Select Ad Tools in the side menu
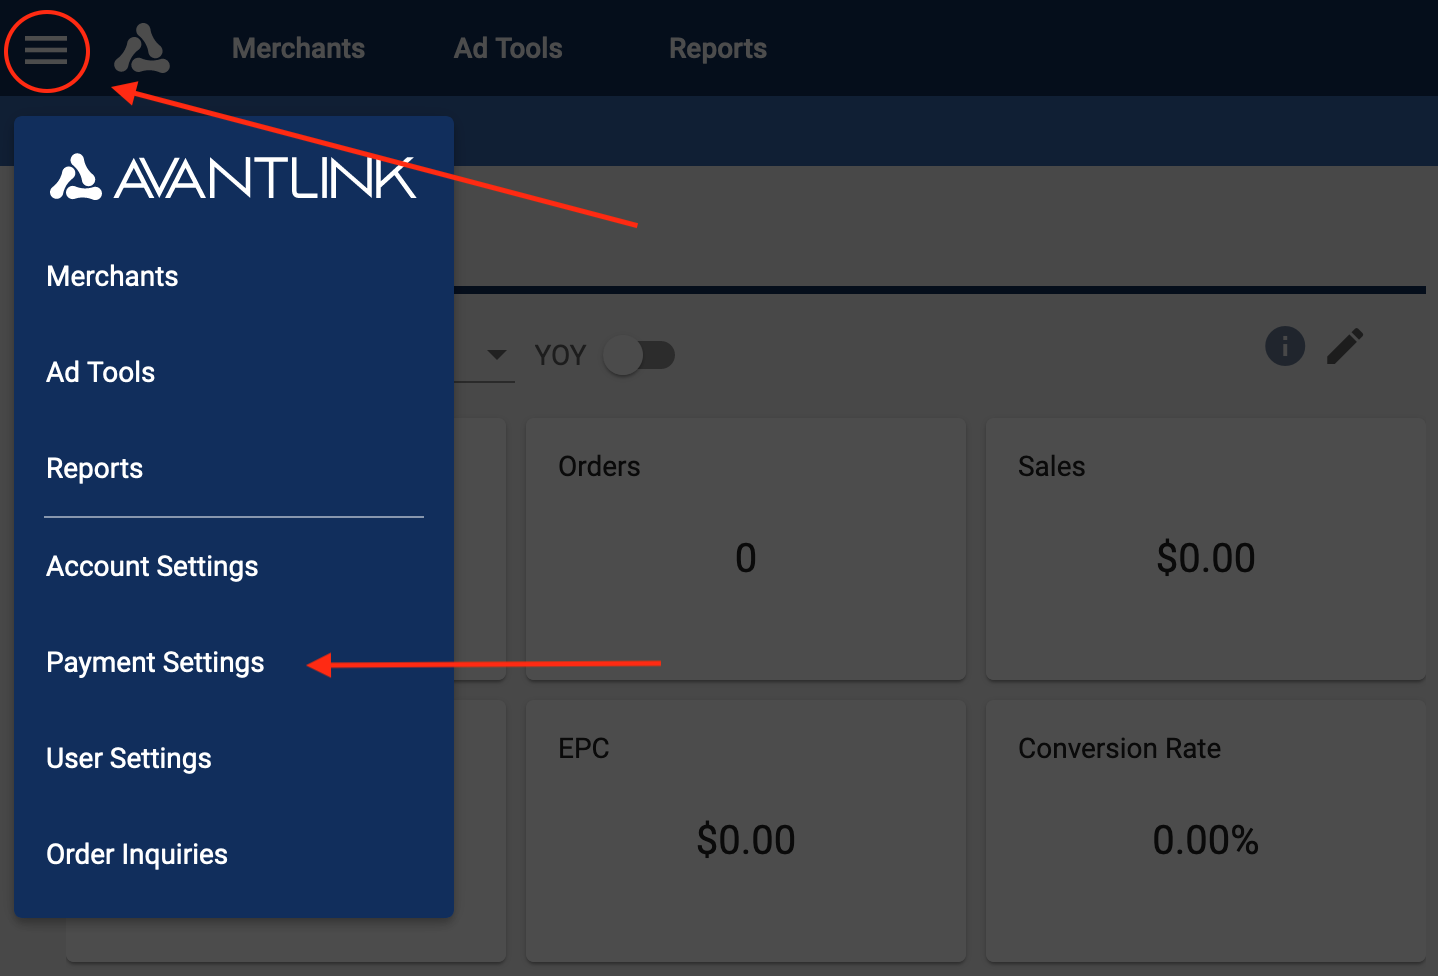1438x976 pixels. (x=100, y=372)
